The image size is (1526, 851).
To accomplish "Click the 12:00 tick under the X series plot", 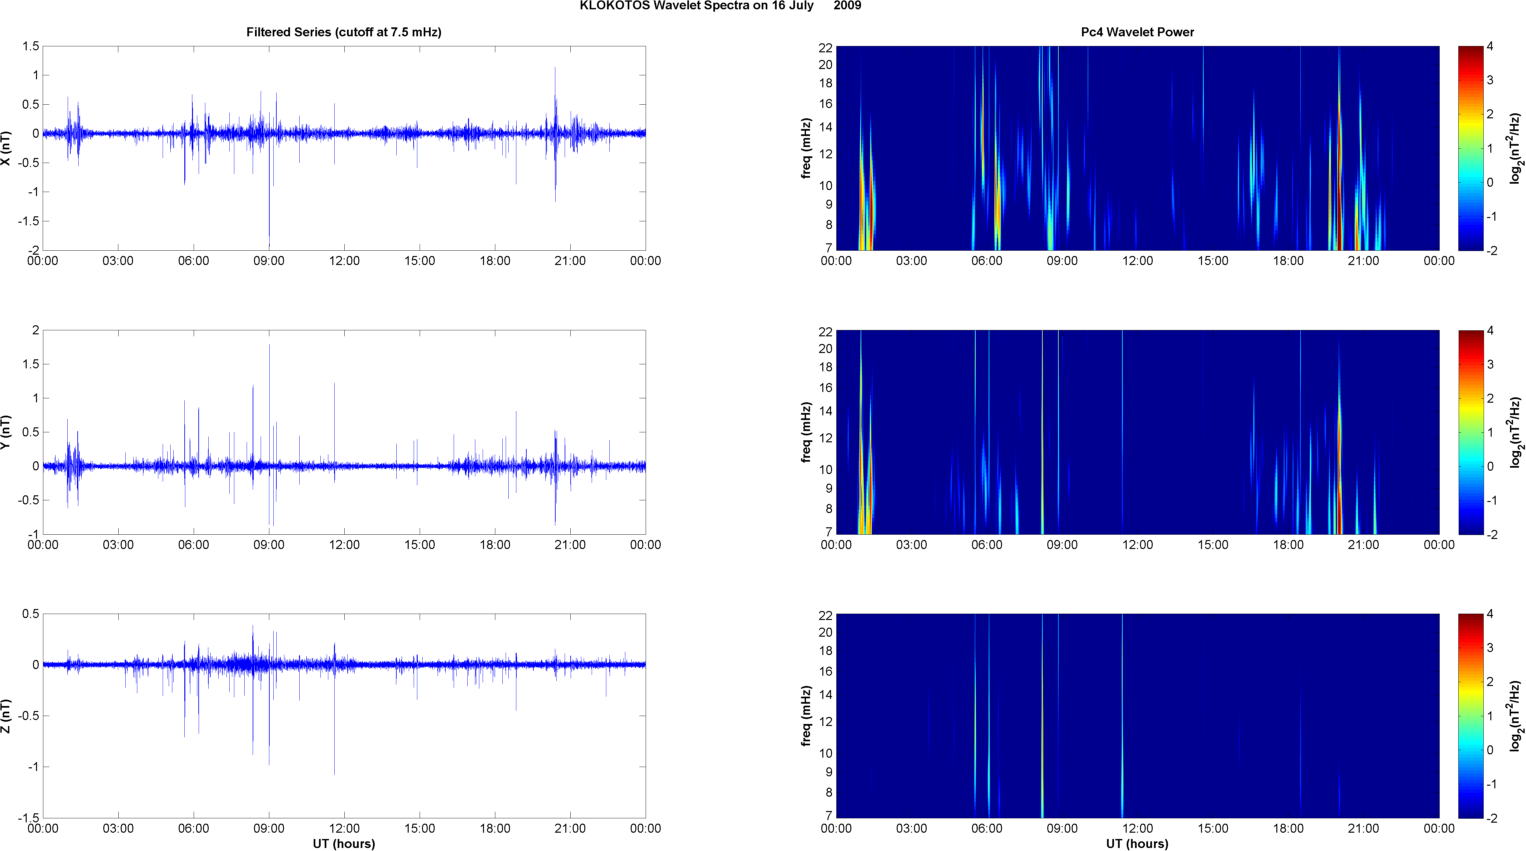I will (344, 261).
